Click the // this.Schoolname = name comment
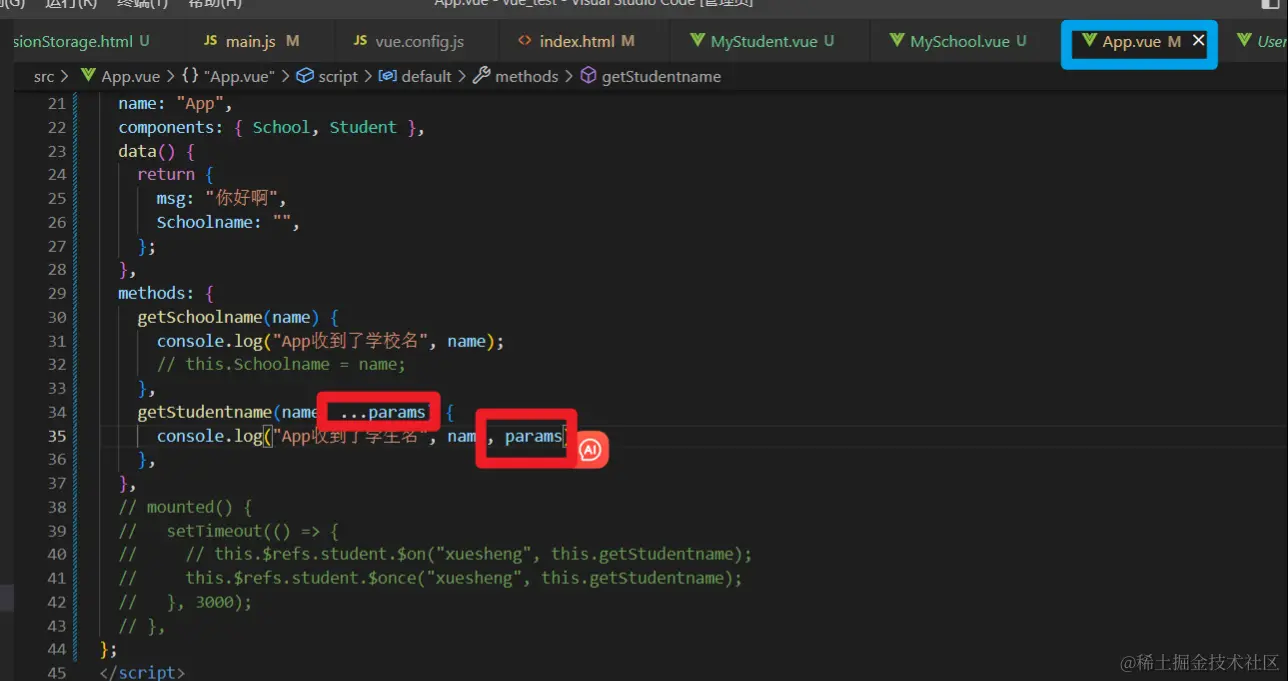This screenshot has width=1288, height=681. point(281,364)
